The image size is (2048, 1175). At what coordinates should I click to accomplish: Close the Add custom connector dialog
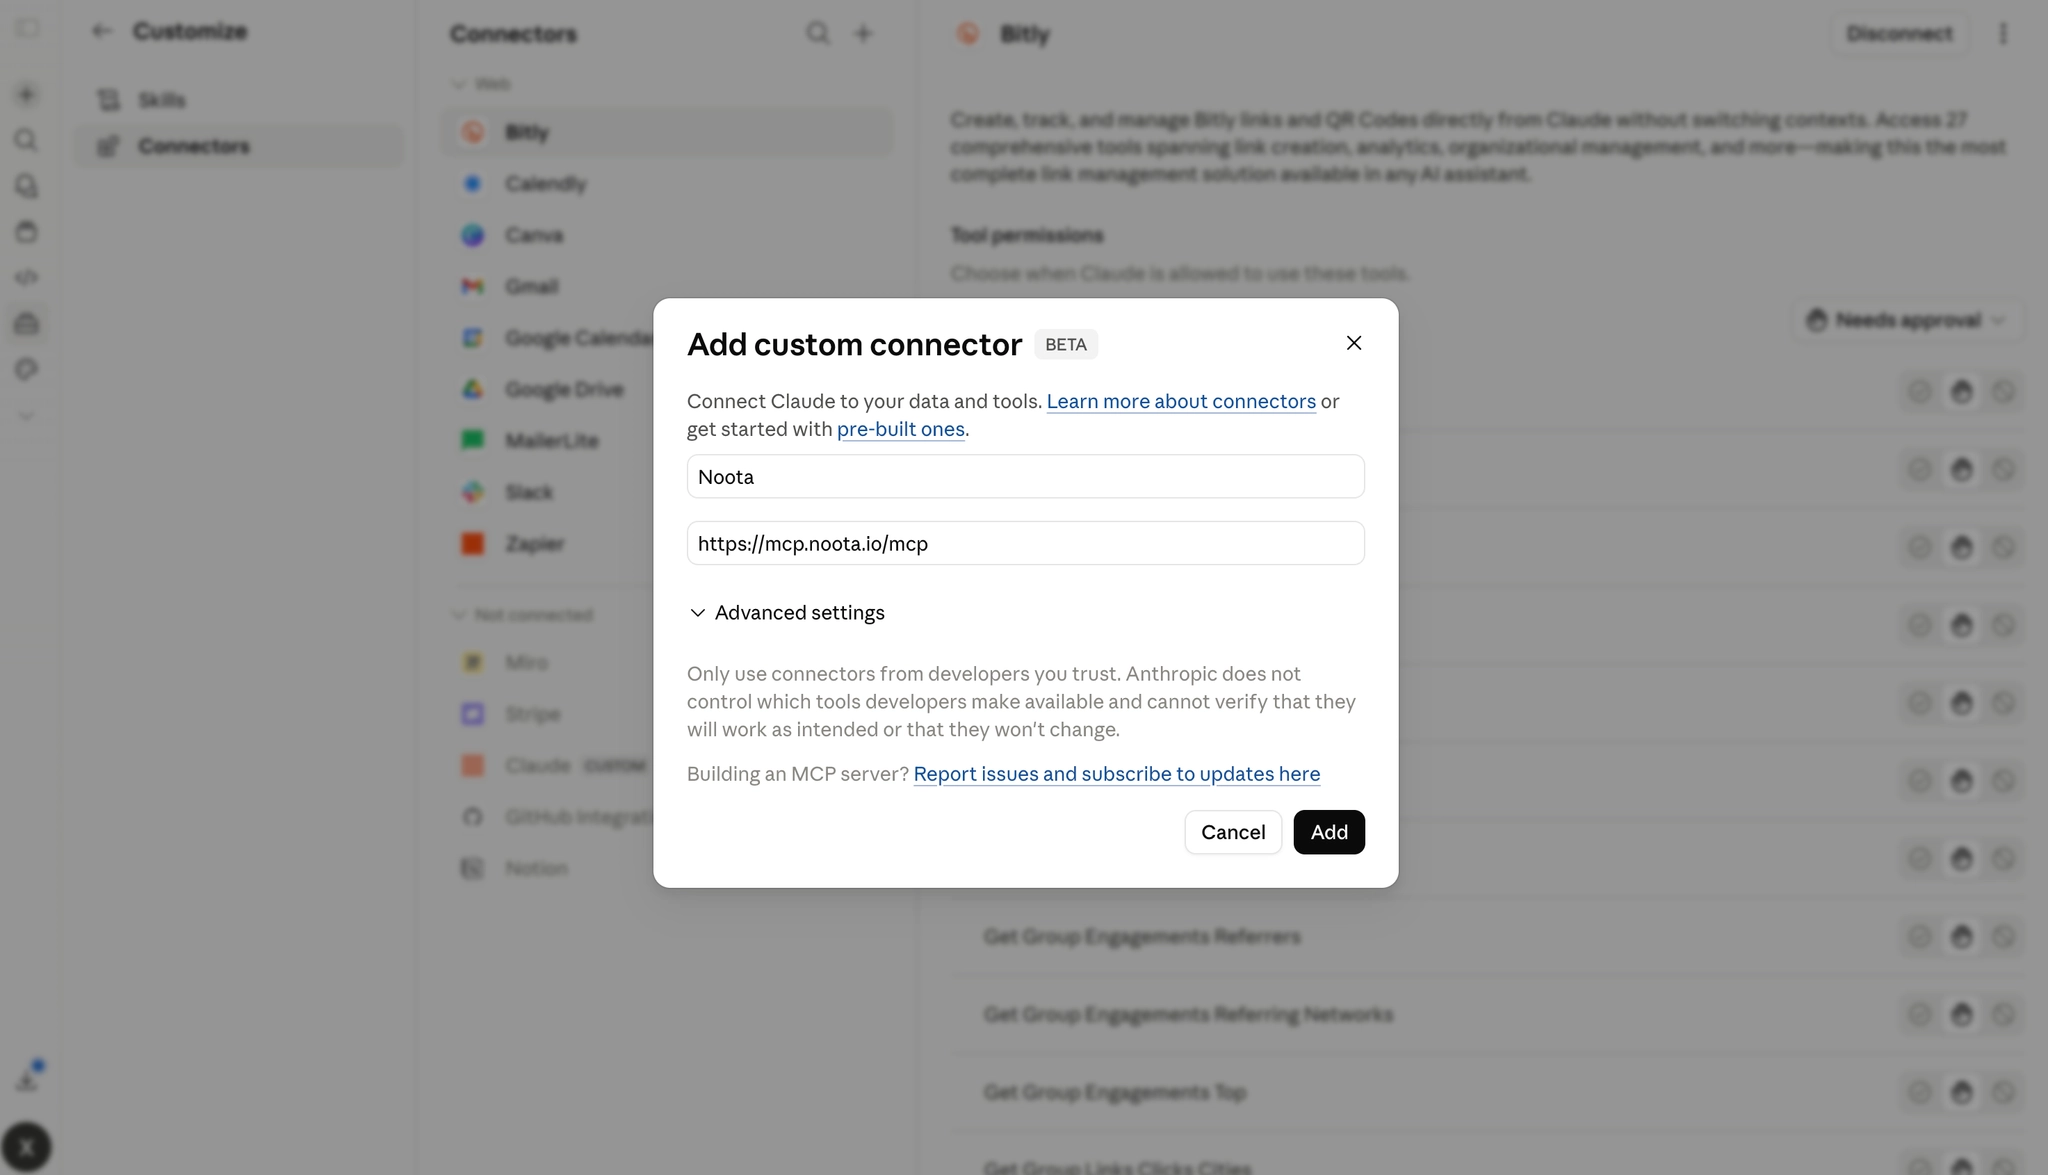pyautogui.click(x=1354, y=343)
